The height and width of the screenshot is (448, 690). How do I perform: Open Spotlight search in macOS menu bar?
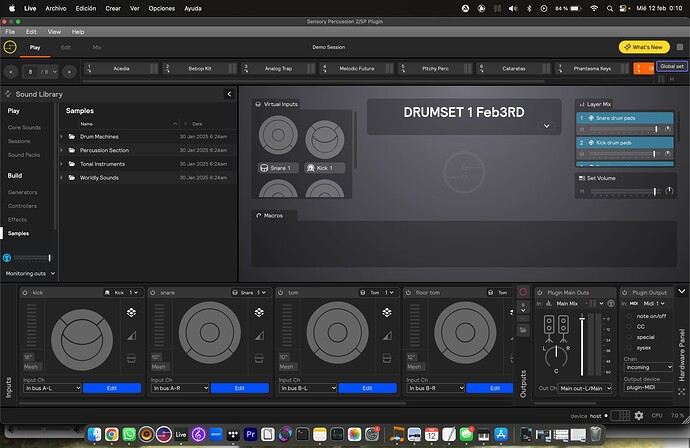click(x=609, y=8)
